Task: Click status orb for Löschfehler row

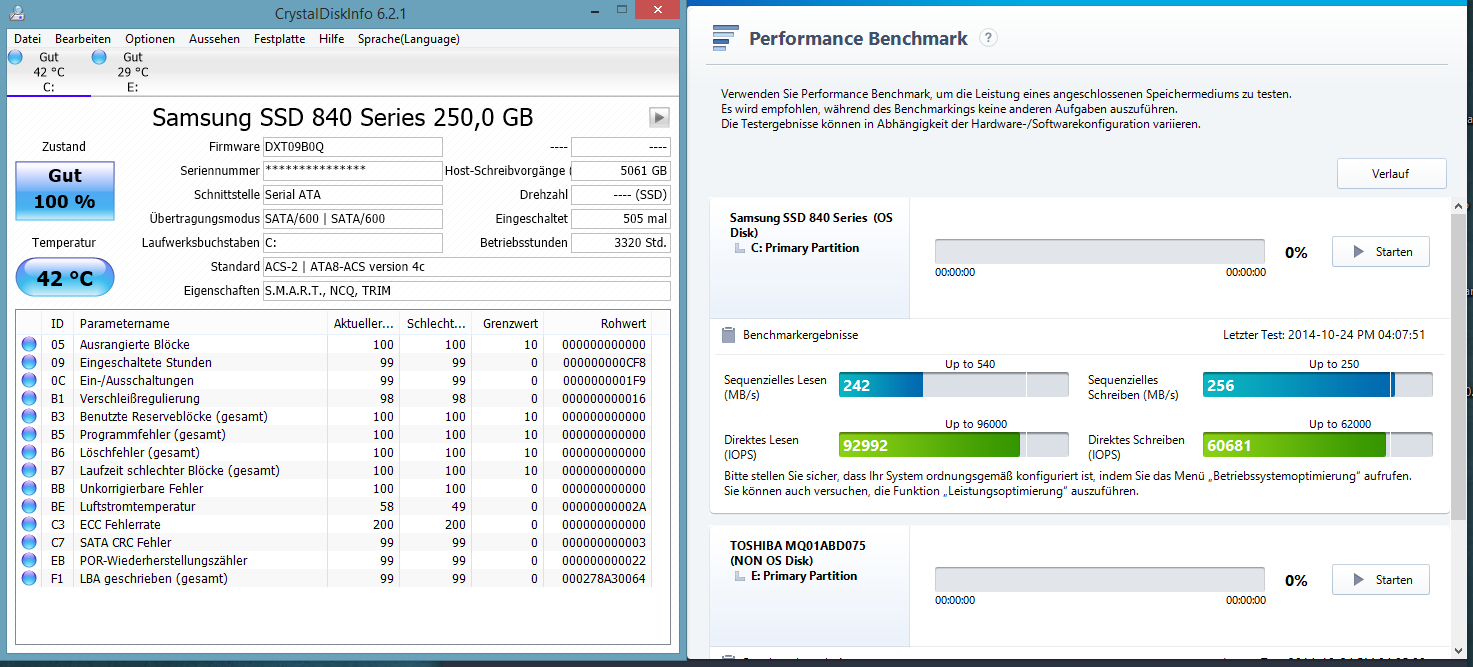Action: pyautogui.click(x=29, y=453)
